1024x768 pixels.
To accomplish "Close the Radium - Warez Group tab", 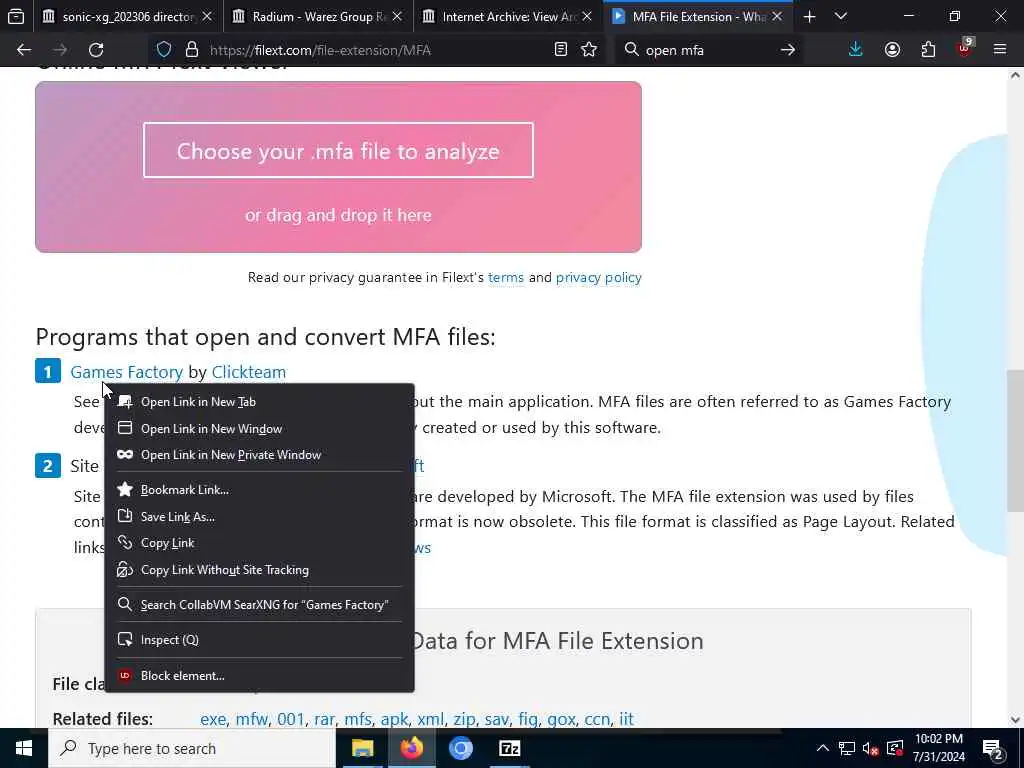I will [x=397, y=17].
